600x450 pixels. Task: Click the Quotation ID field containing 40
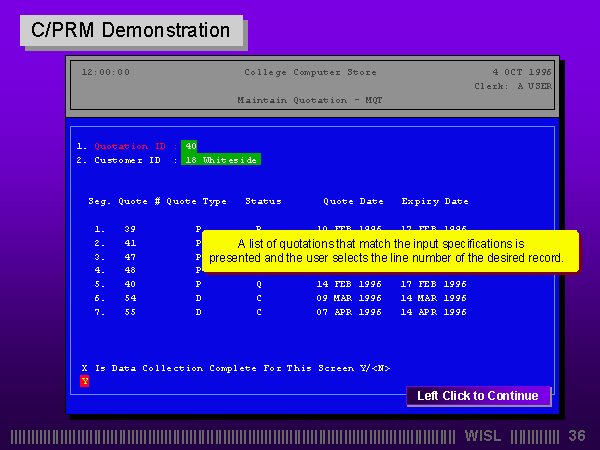tap(190, 146)
